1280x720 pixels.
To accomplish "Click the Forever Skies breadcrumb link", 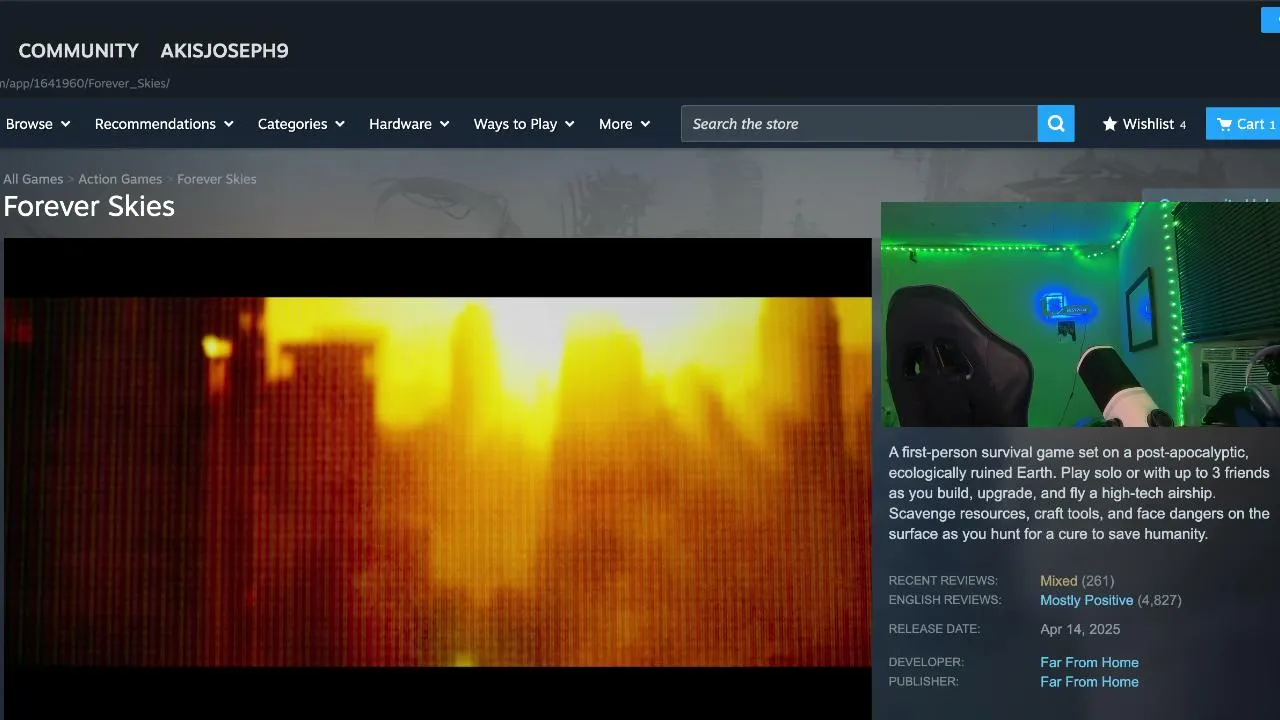I will click(x=217, y=179).
